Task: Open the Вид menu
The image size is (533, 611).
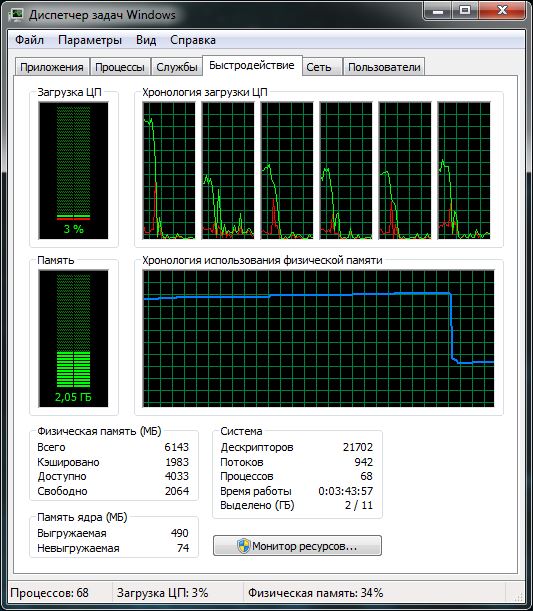Action: (146, 40)
